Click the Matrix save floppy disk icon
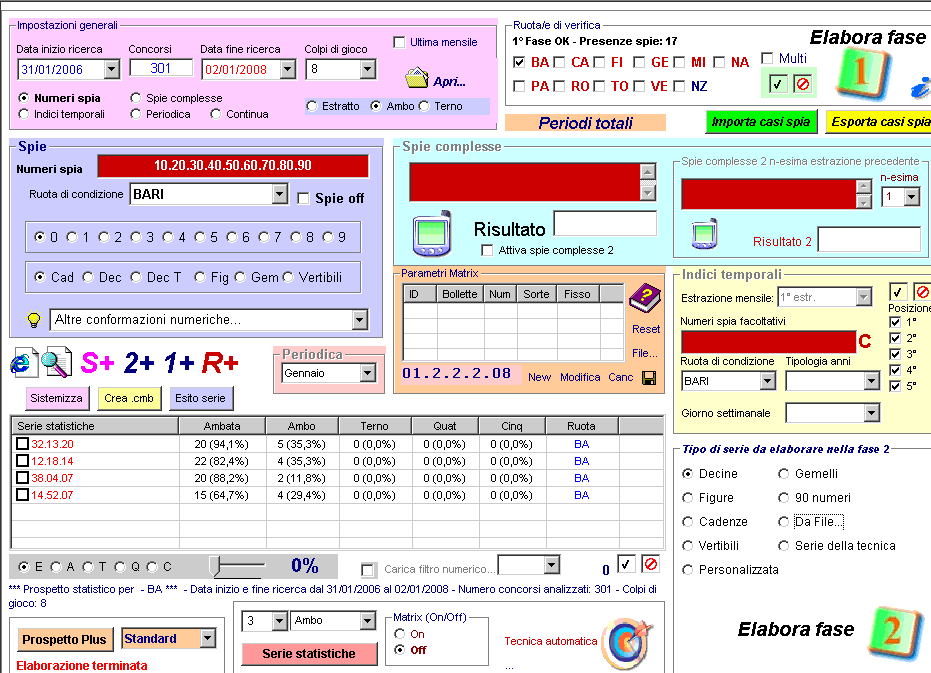Screen dimensions: 931x673 click(x=649, y=378)
